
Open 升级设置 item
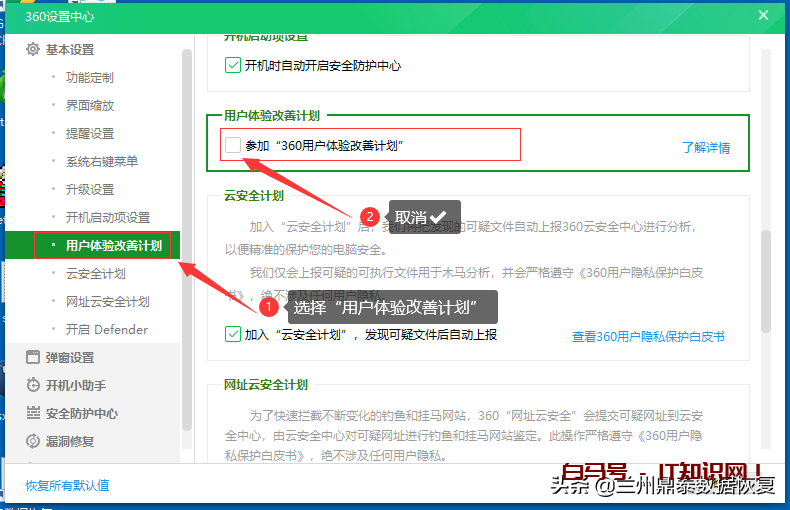(x=90, y=189)
